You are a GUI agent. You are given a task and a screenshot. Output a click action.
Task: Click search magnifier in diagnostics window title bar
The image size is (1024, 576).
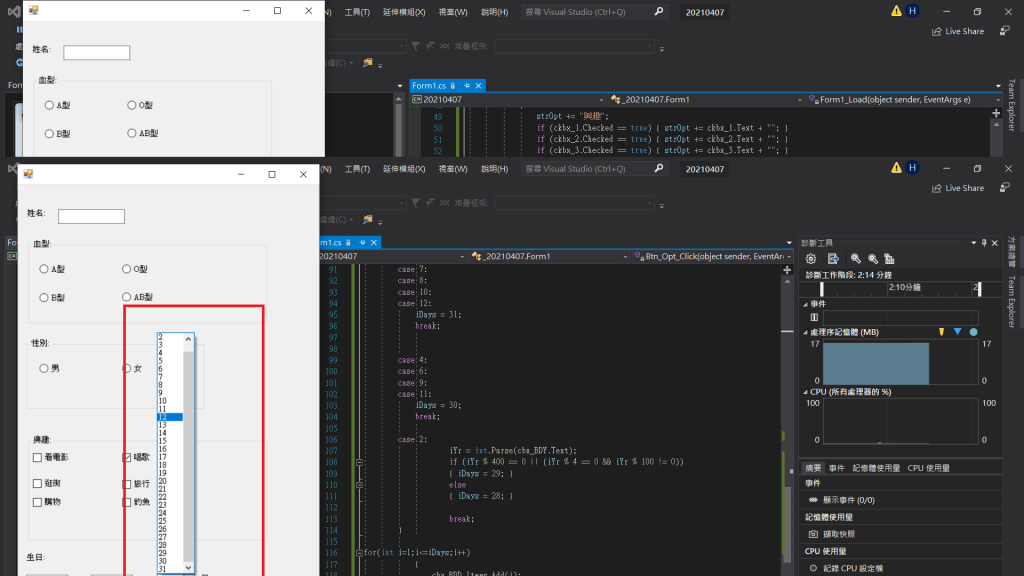(x=659, y=168)
